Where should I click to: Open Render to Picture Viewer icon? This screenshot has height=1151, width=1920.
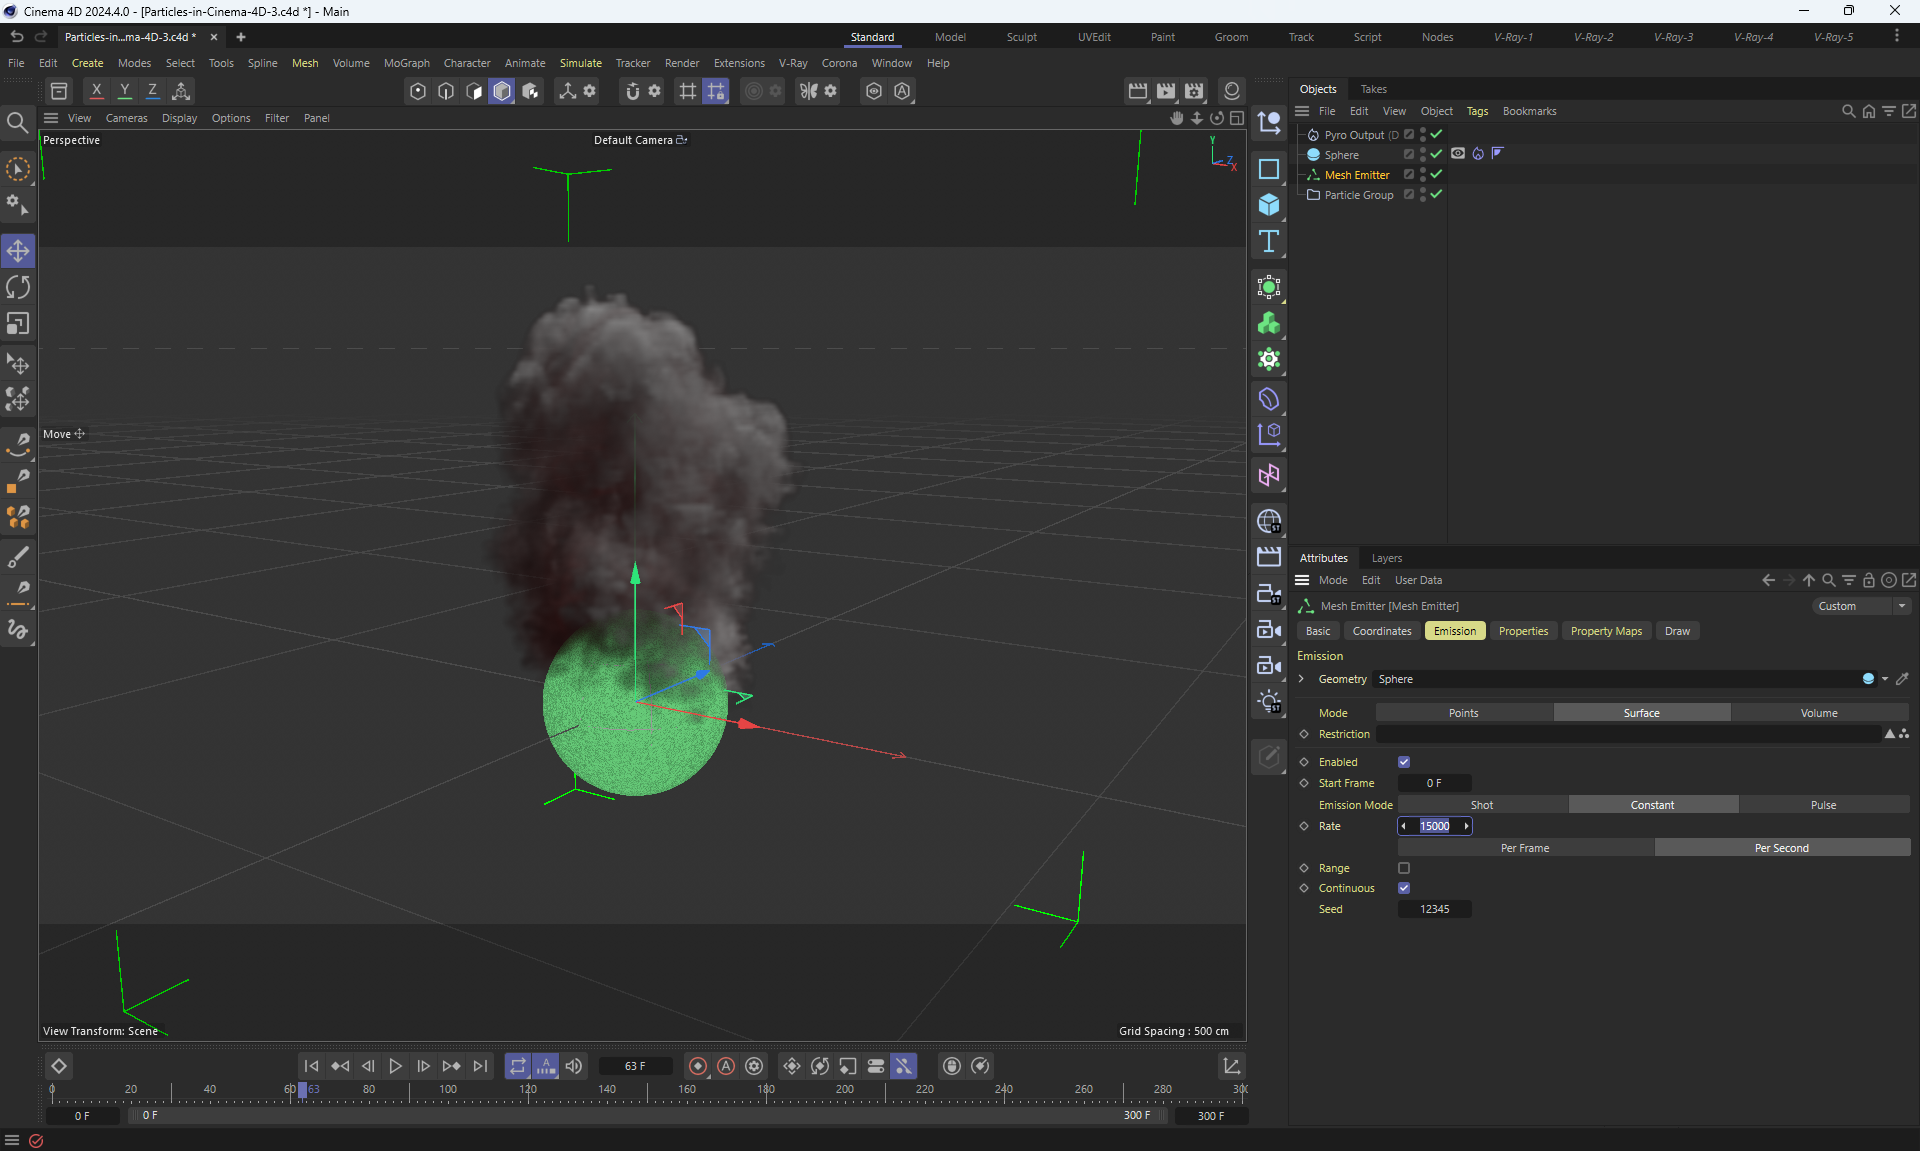[1166, 91]
